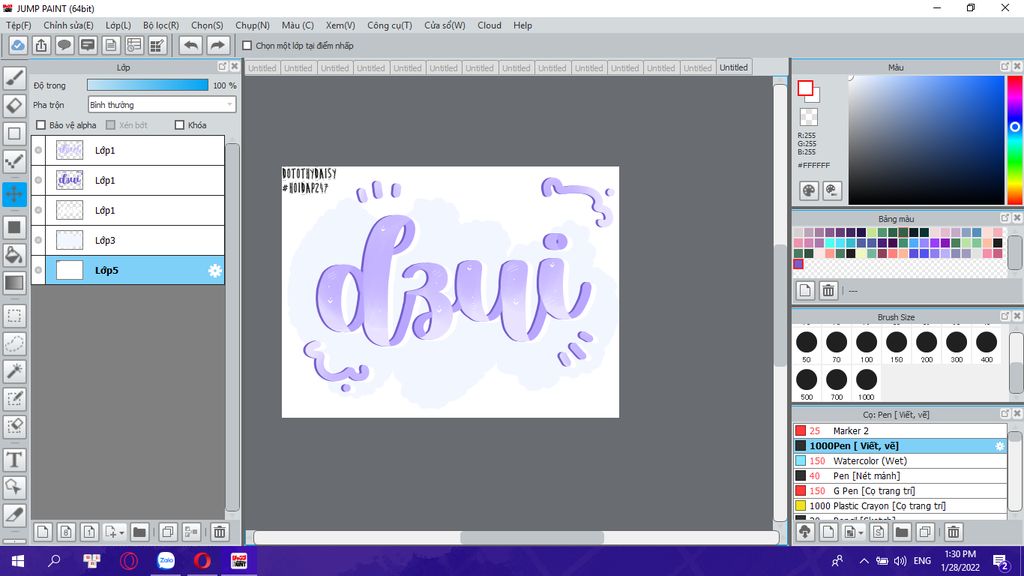
Task: Select the Eraser tool
Action: 14,106
